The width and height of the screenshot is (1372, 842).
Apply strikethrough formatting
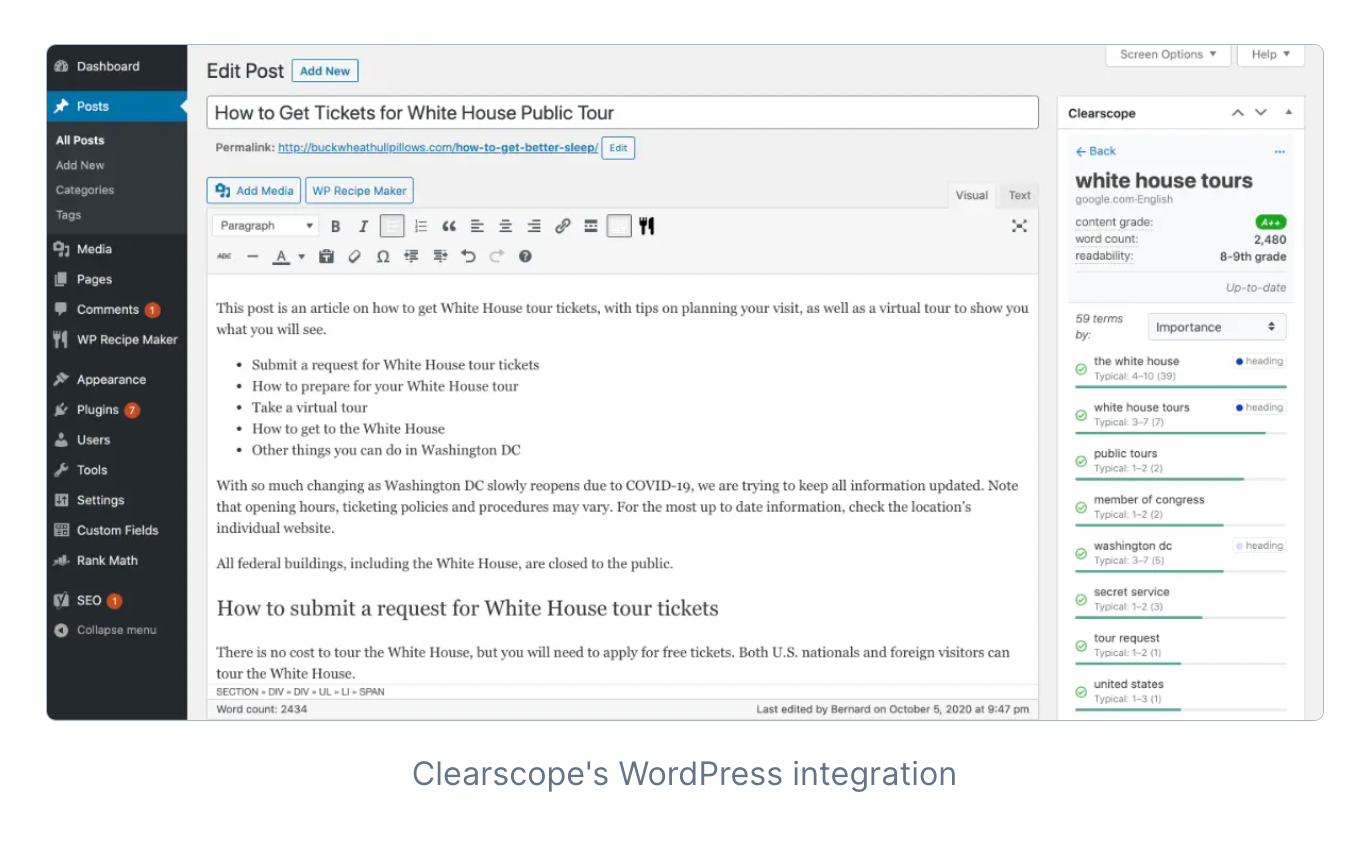(224, 256)
